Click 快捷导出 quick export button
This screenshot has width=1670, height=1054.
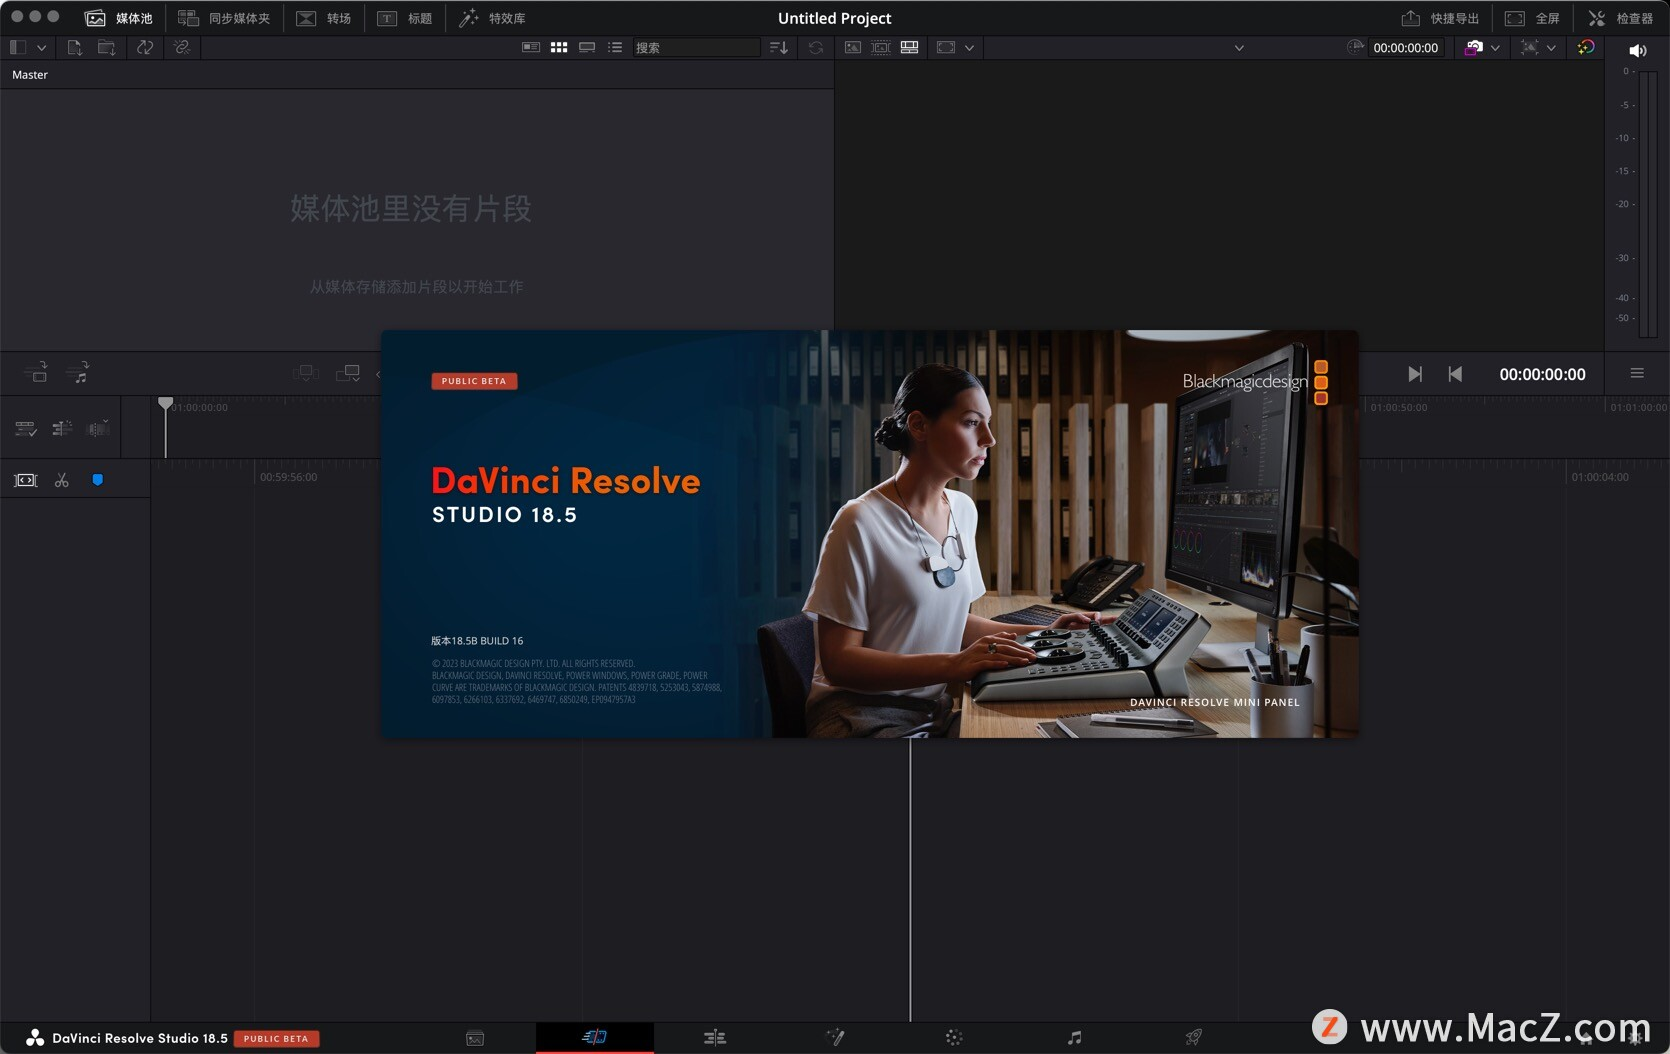tap(1440, 18)
